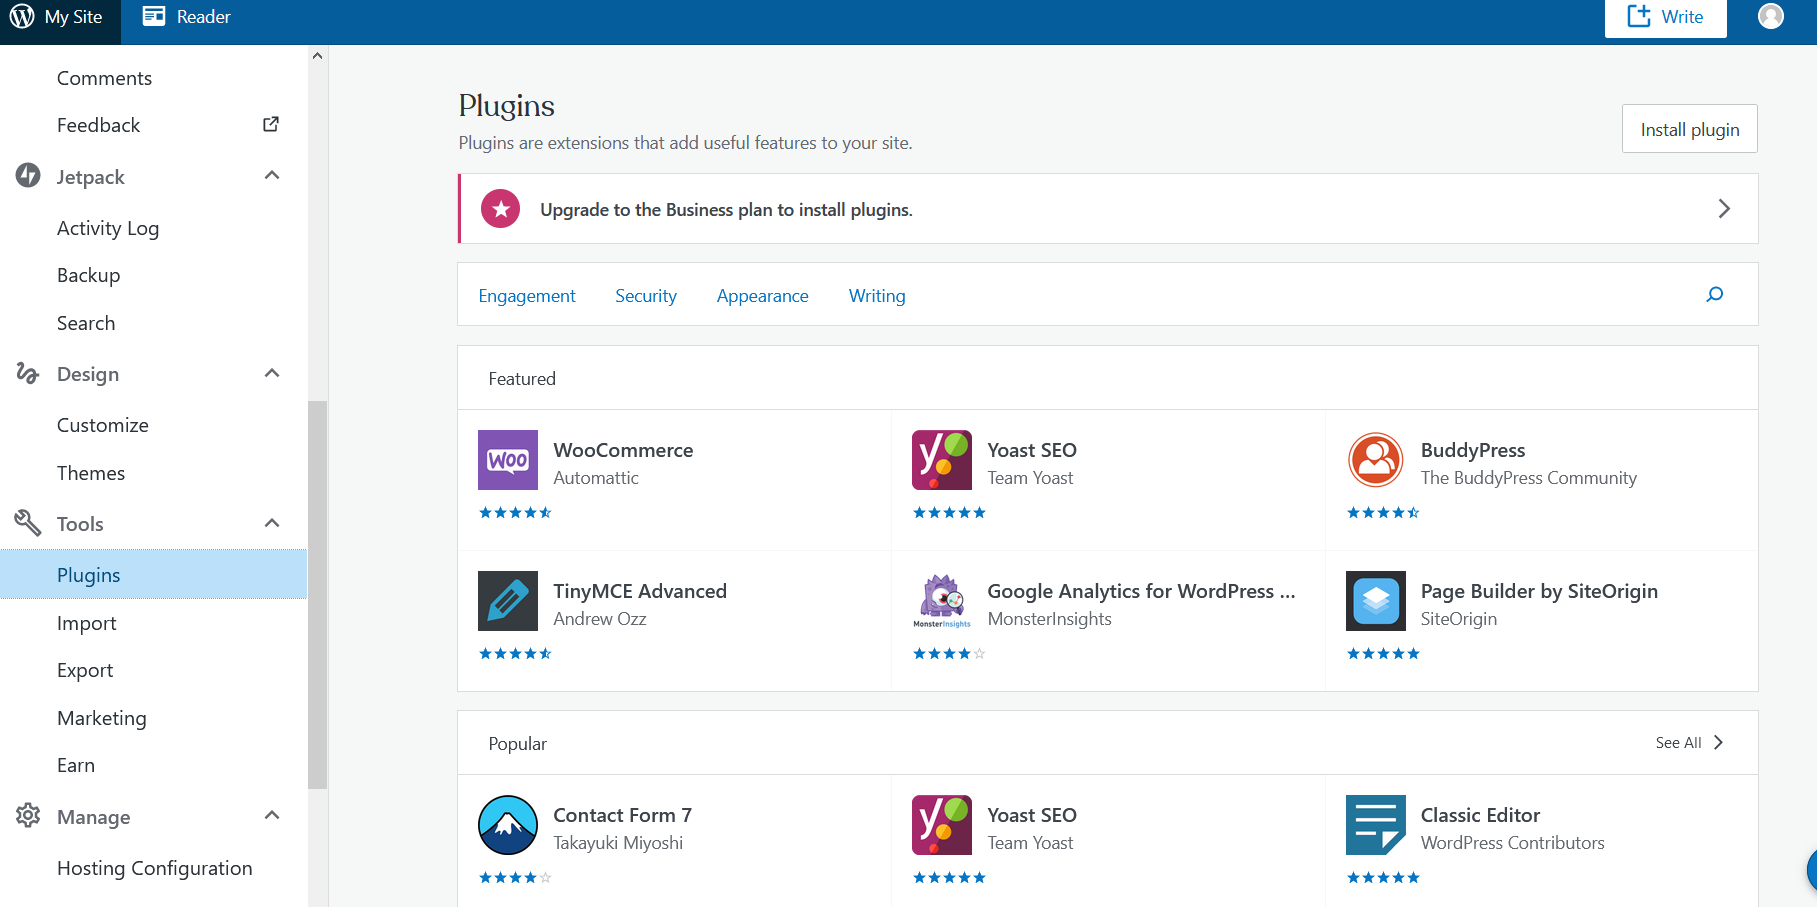1817x907 pixels.
Task: Open My Site in top bar
Action: (x=60, y=17)
